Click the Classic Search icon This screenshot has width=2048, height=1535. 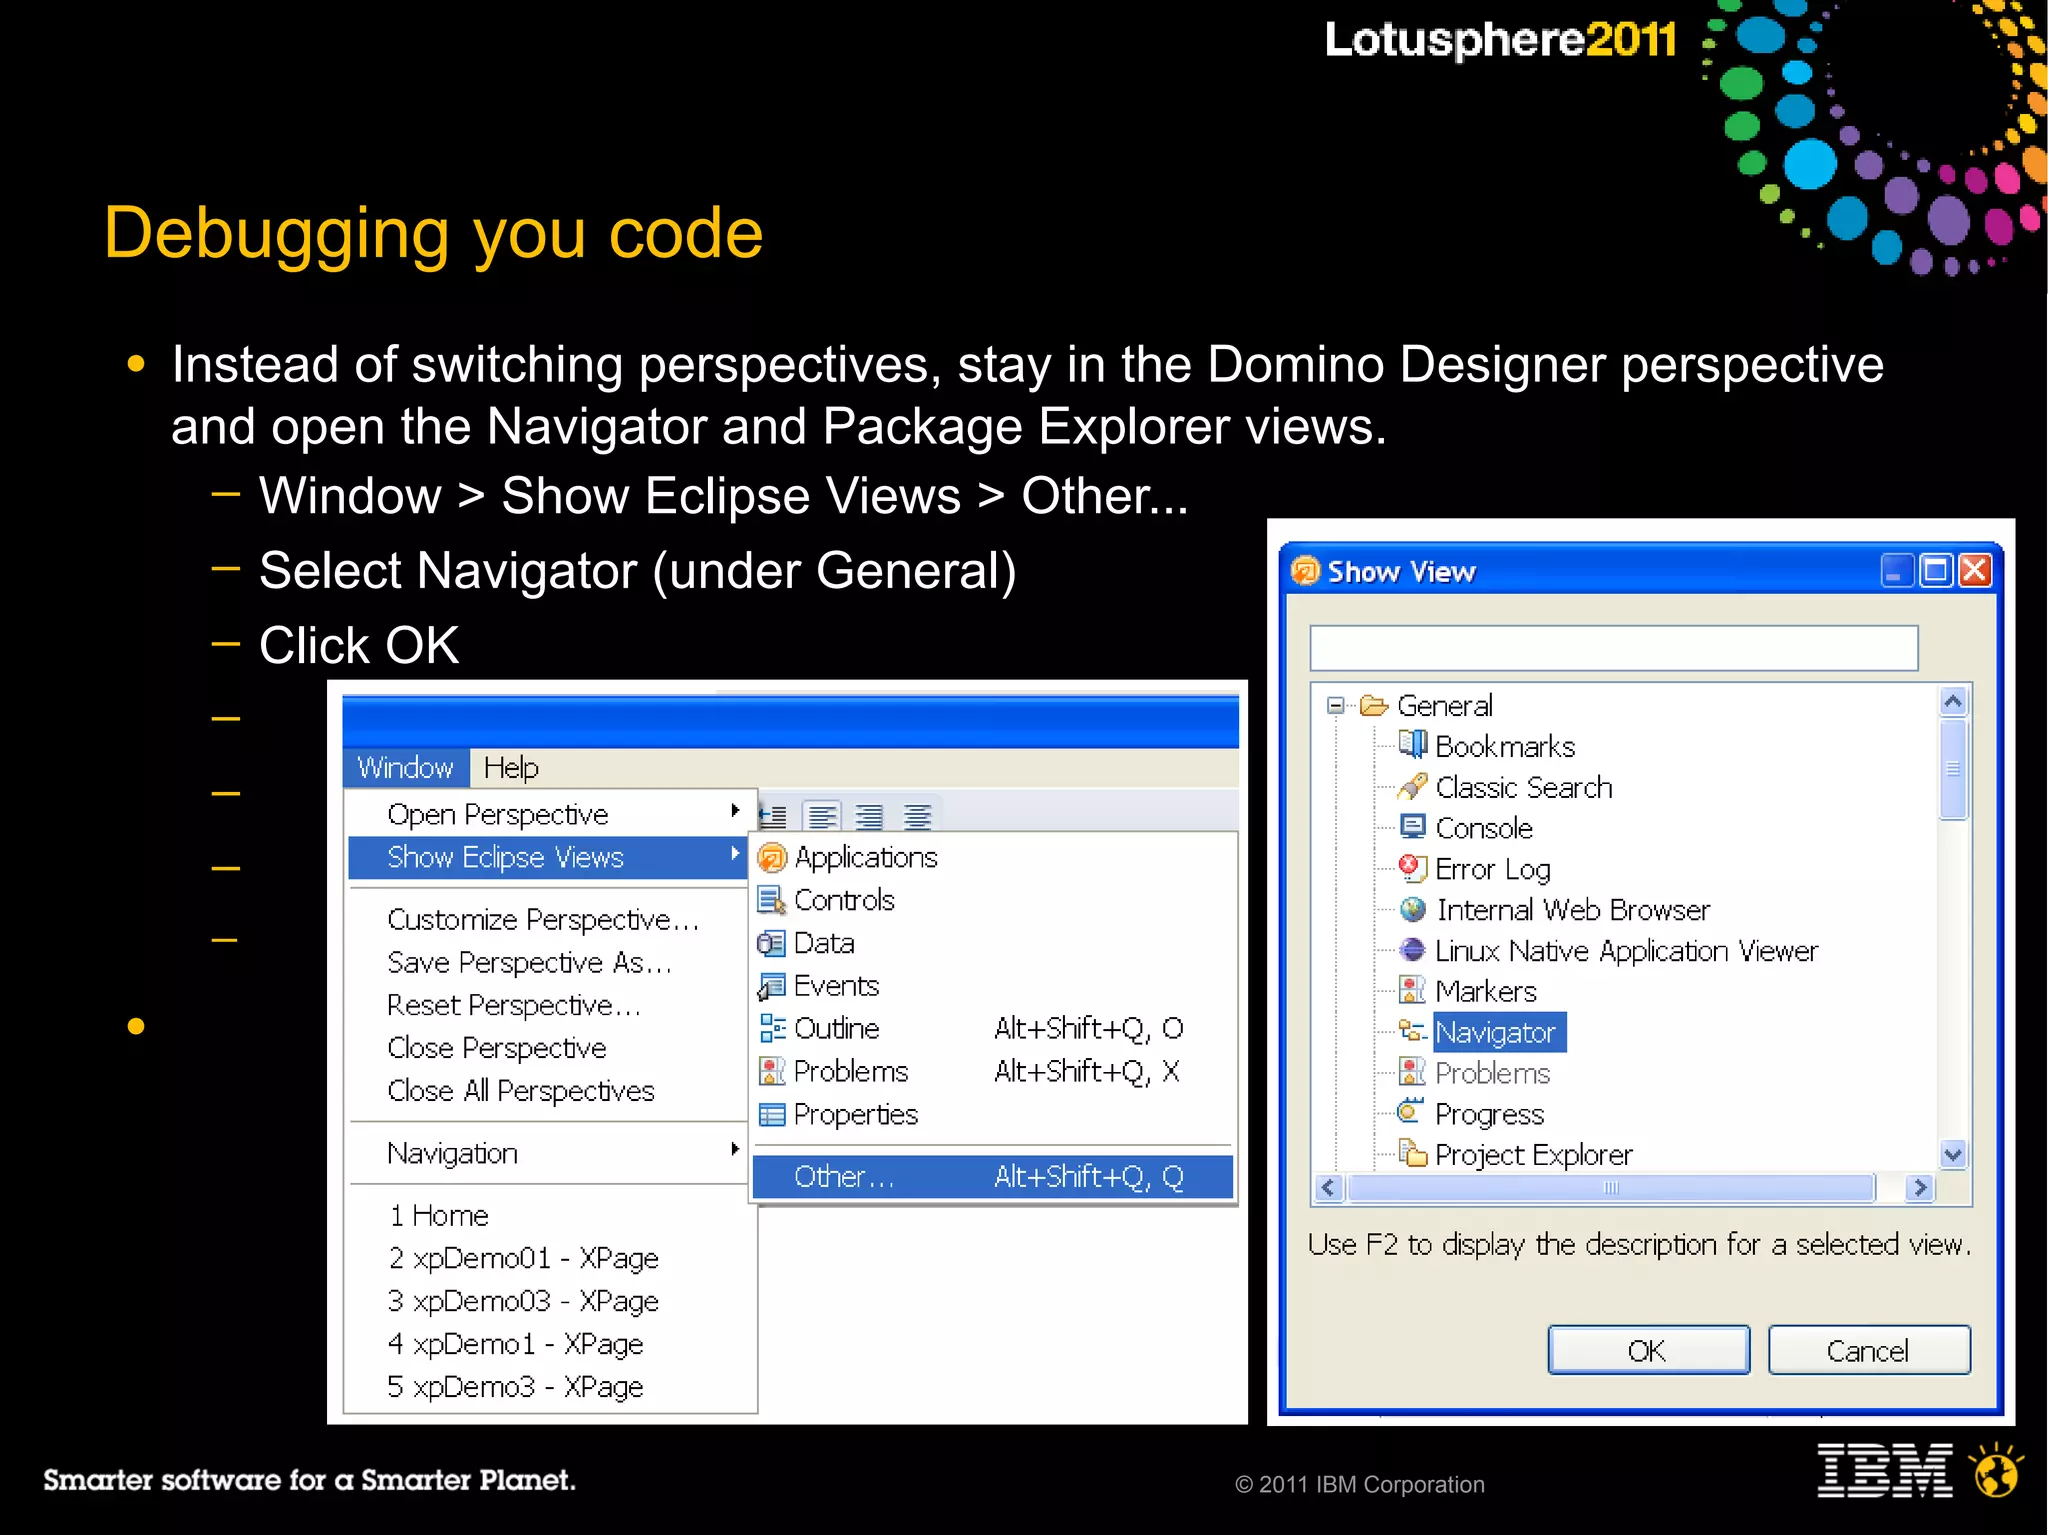tap(1412, 787)
